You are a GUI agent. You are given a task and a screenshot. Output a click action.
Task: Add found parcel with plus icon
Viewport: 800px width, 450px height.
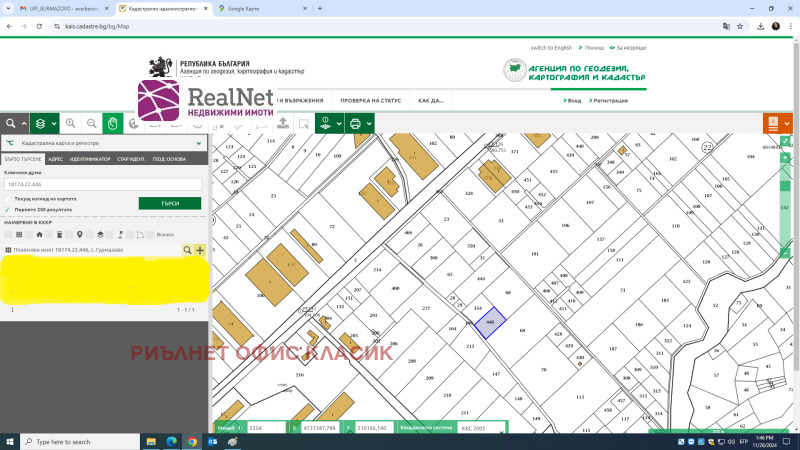pos(200,249)
